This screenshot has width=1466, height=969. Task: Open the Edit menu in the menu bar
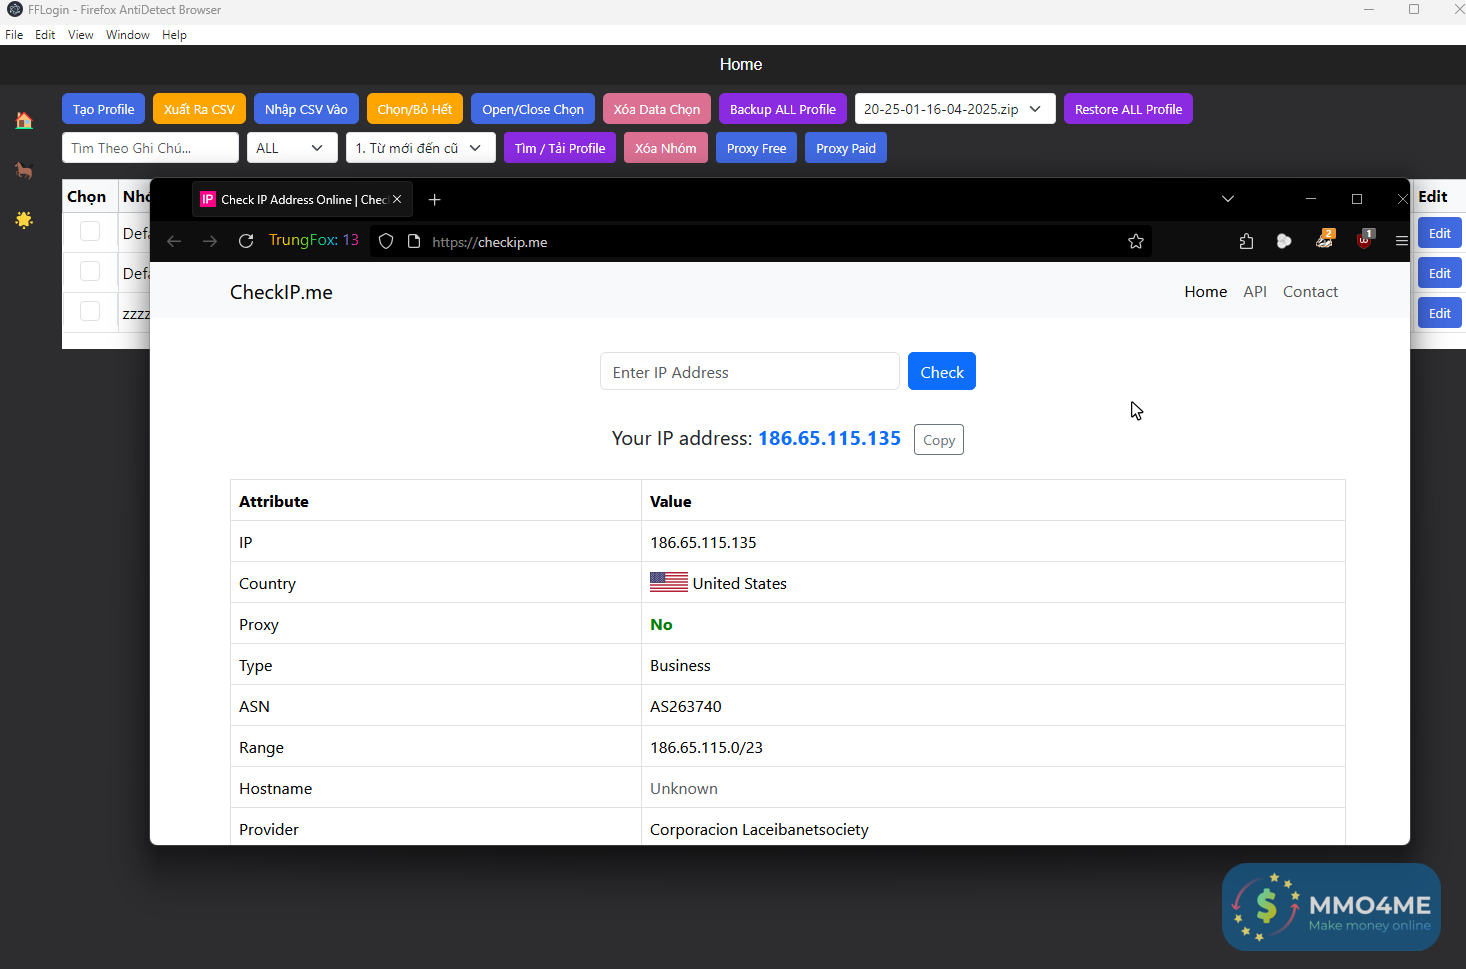pos(45,35)
